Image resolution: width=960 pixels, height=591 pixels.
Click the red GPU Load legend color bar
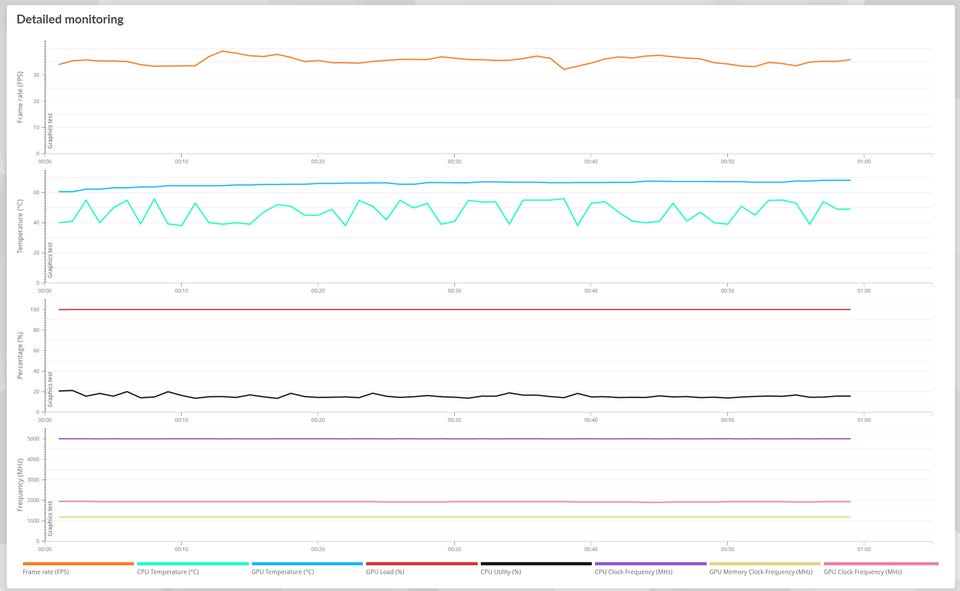(x=421, y=563)
